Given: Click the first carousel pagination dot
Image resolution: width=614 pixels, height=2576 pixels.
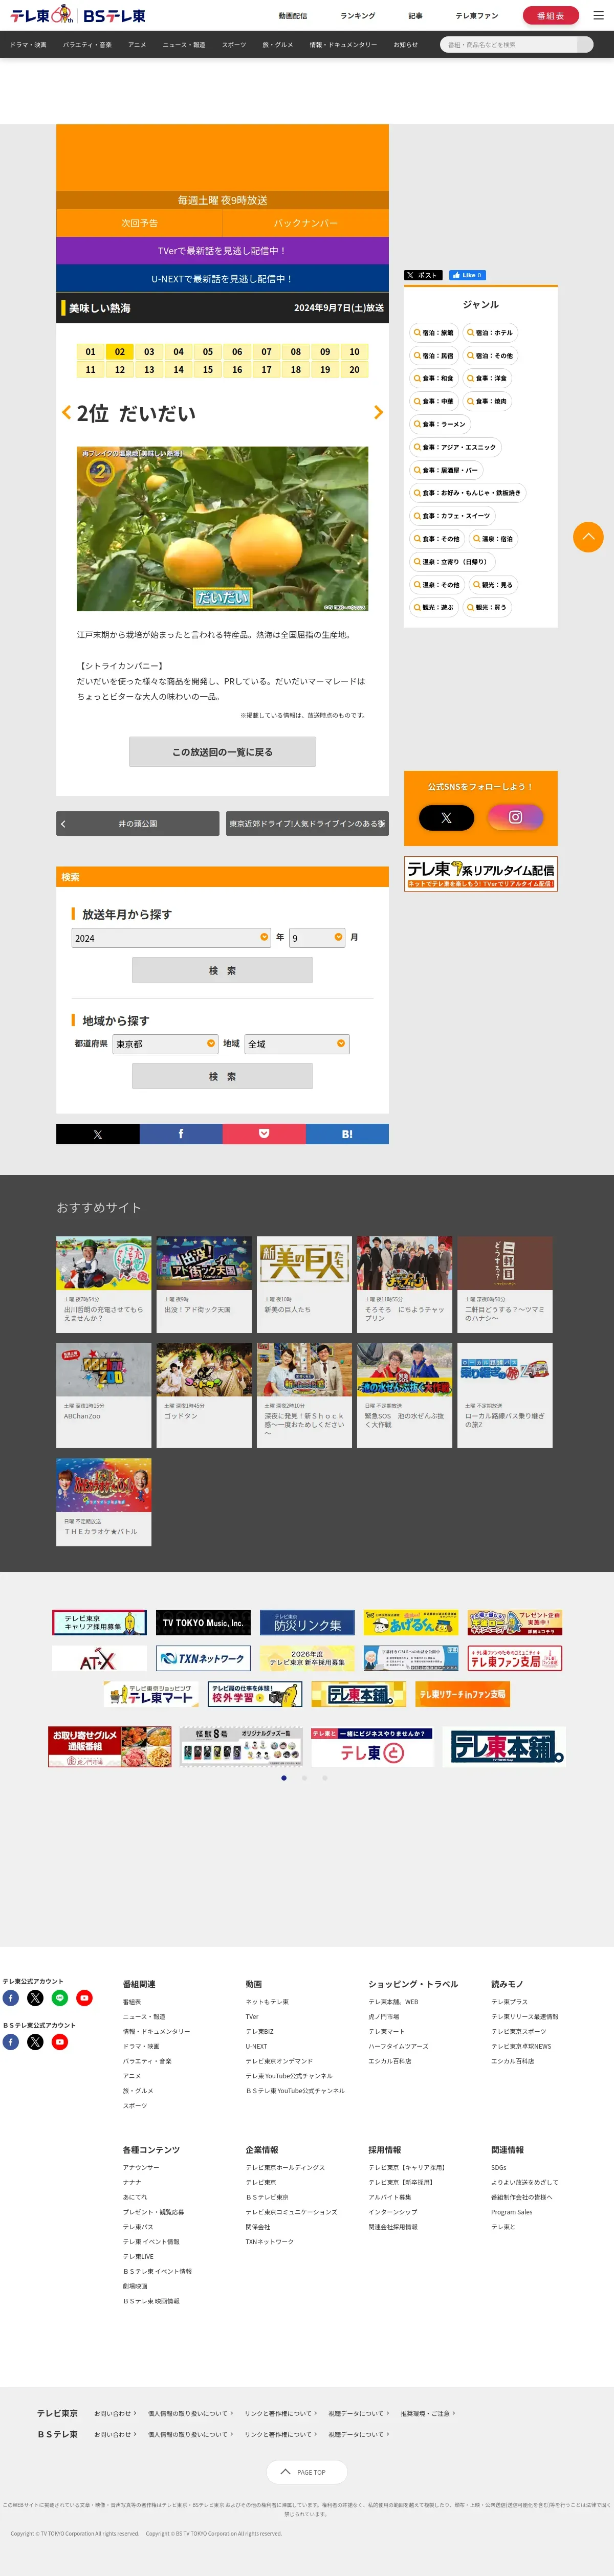Looking at the screenshot, I should pos(284,1778).
